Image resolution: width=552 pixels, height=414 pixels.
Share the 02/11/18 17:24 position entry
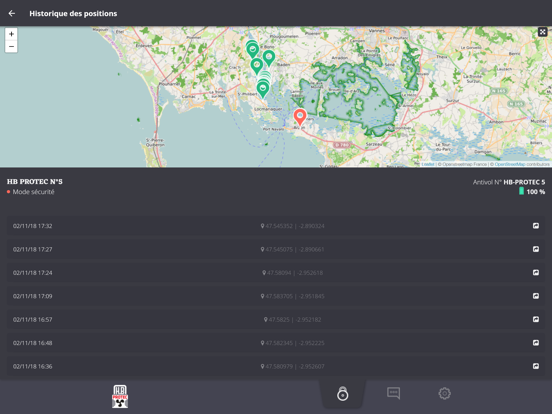click(x=535, y=272)
